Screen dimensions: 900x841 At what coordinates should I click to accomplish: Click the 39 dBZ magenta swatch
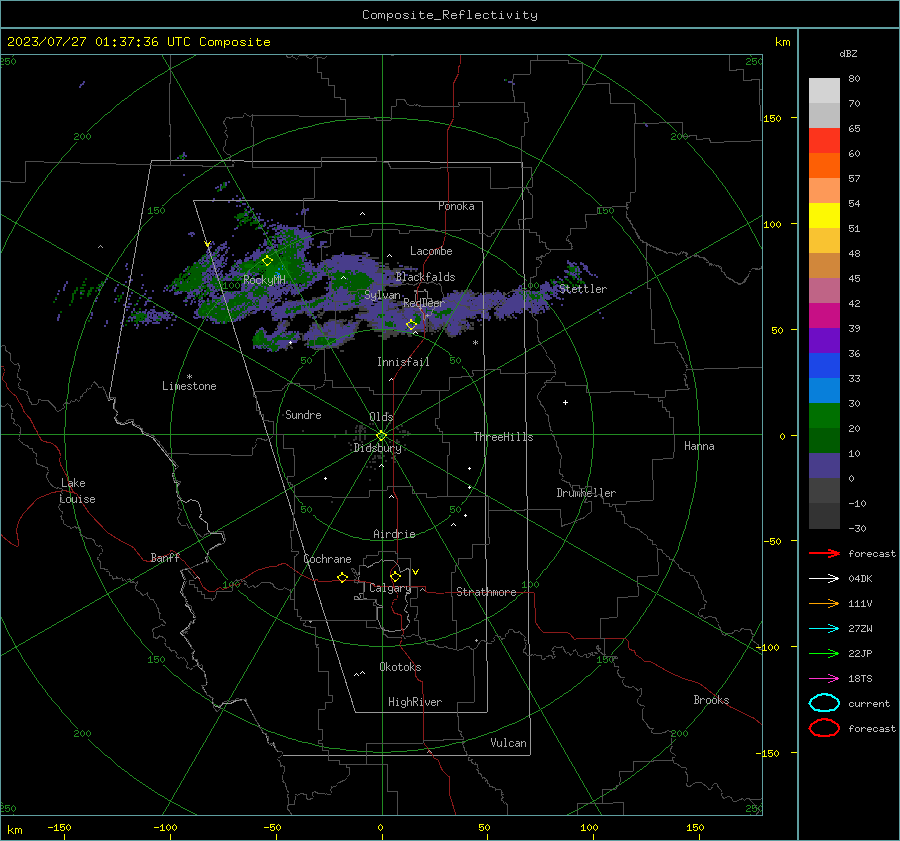point(824,315)
